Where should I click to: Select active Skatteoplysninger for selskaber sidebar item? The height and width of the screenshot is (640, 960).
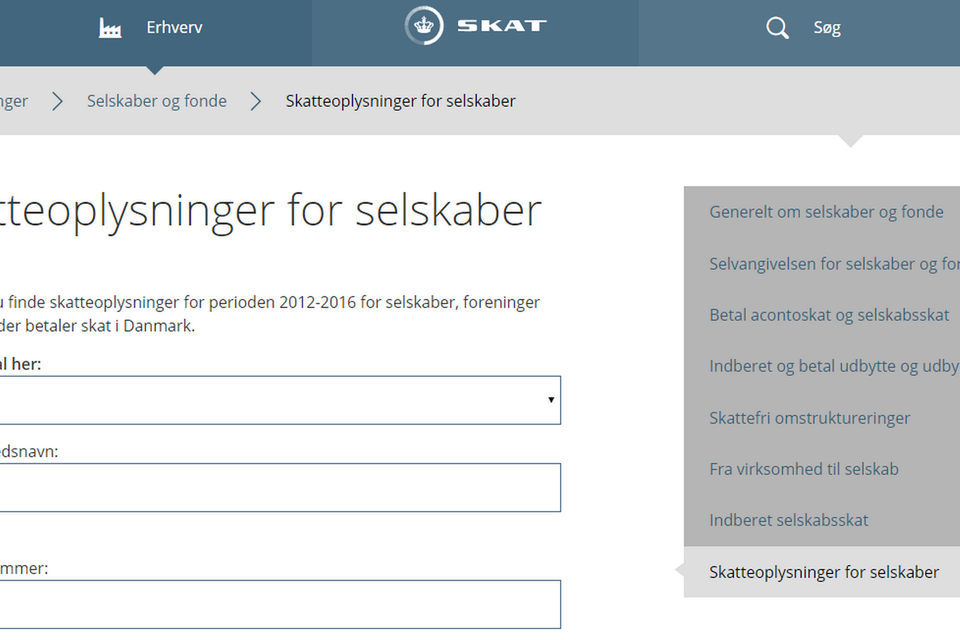point(824,572)
